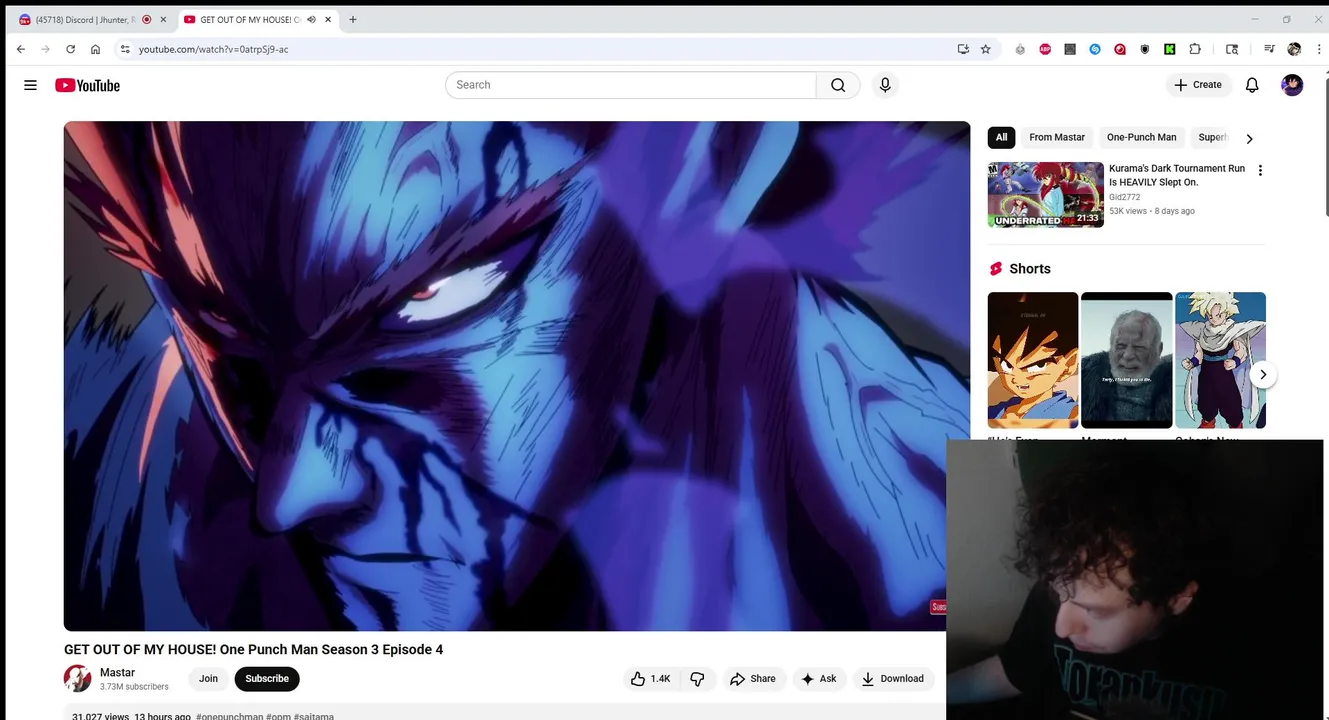Open tab search side panel icon
1329x720 pixels.
[x=1232, y=49]
